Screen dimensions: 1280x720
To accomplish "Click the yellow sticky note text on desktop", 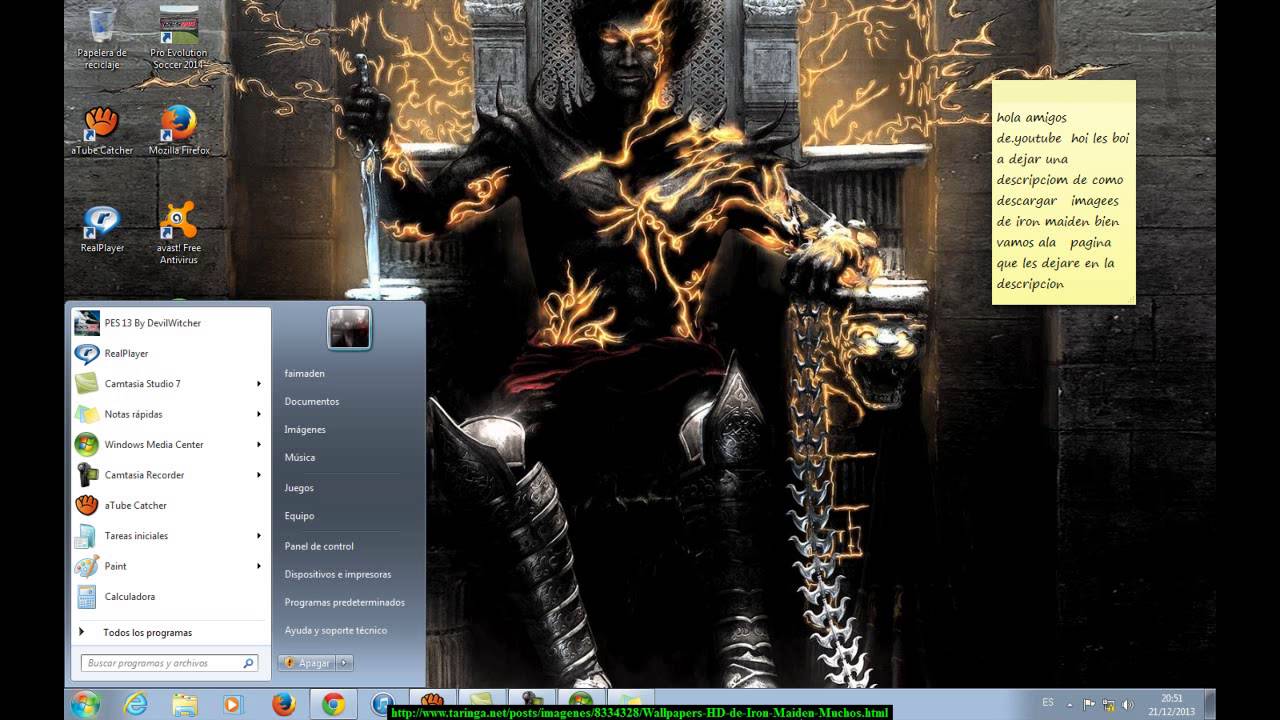I will 1063,201.
